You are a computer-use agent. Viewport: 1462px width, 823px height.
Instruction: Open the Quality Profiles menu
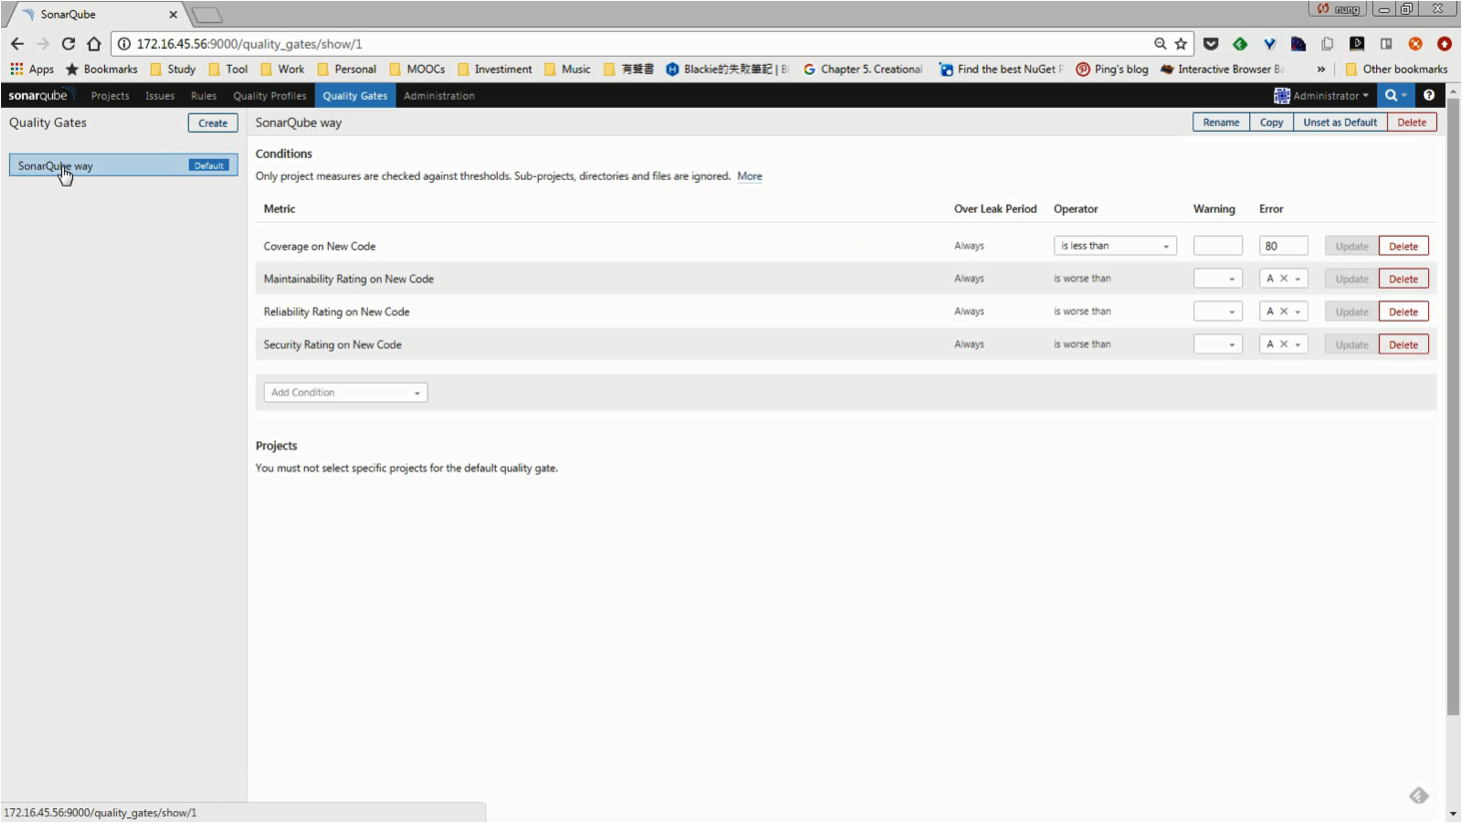270,96
